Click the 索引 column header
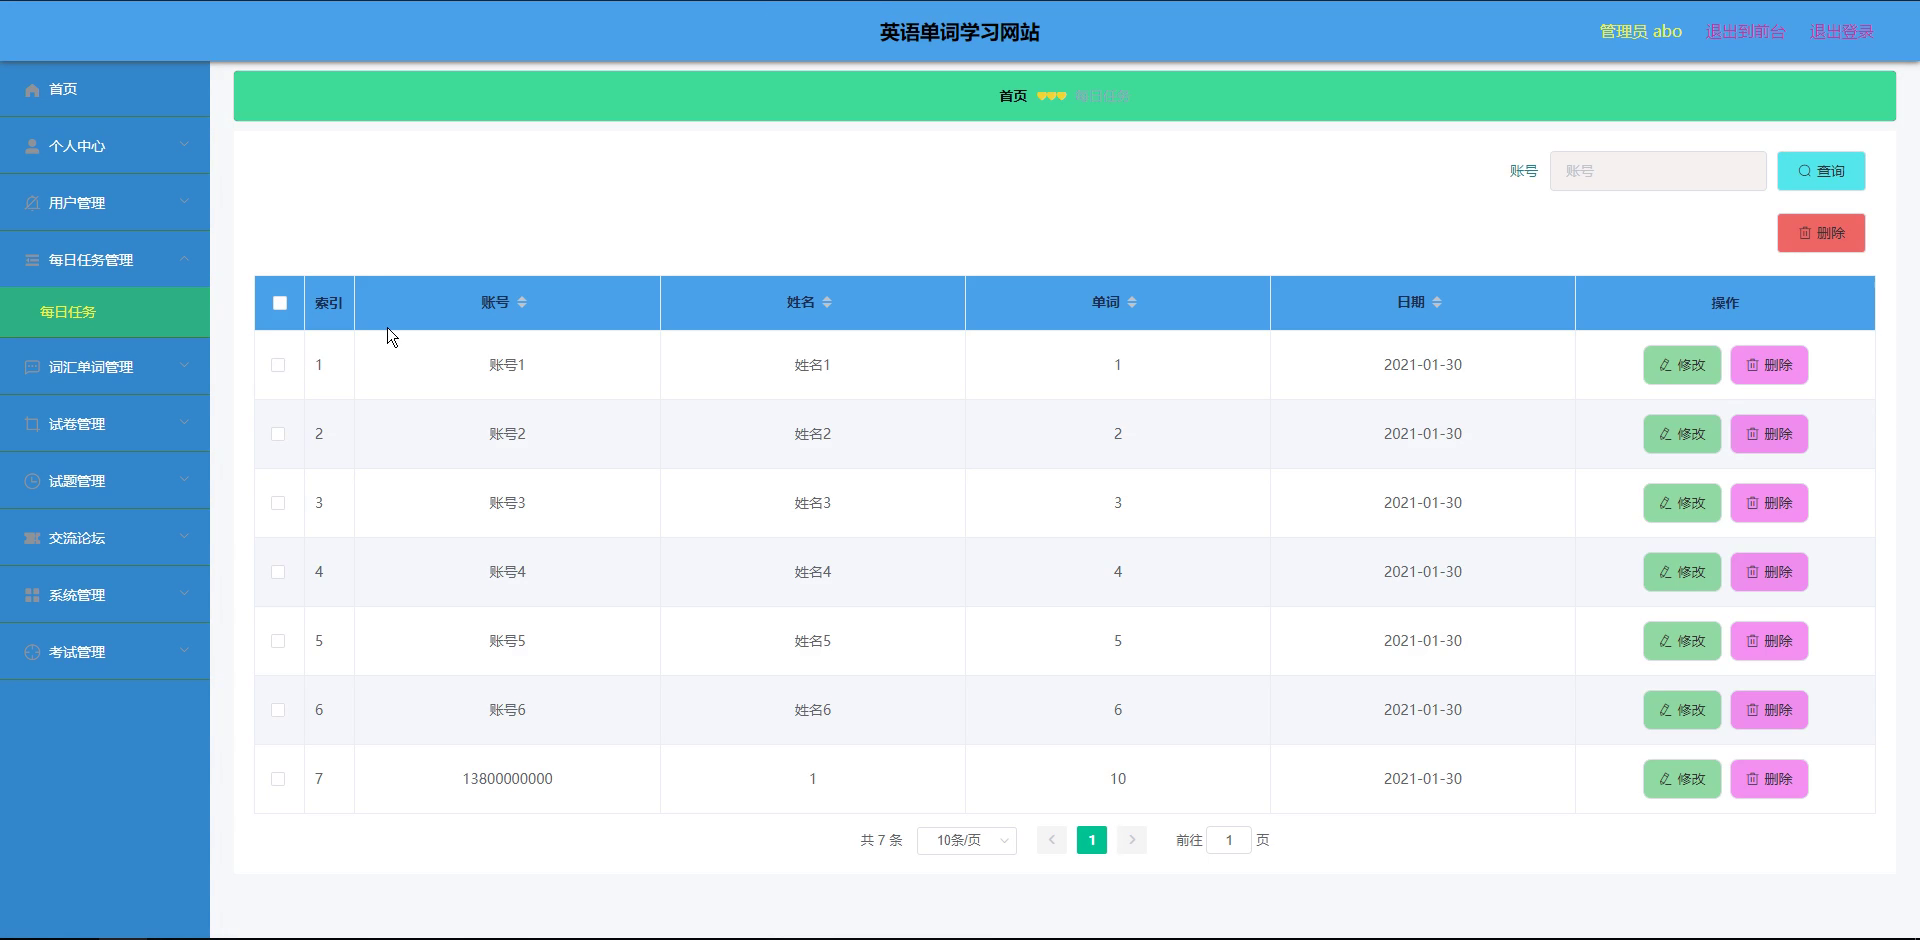Screen dimensions: 1920x940 coord(328,303)
